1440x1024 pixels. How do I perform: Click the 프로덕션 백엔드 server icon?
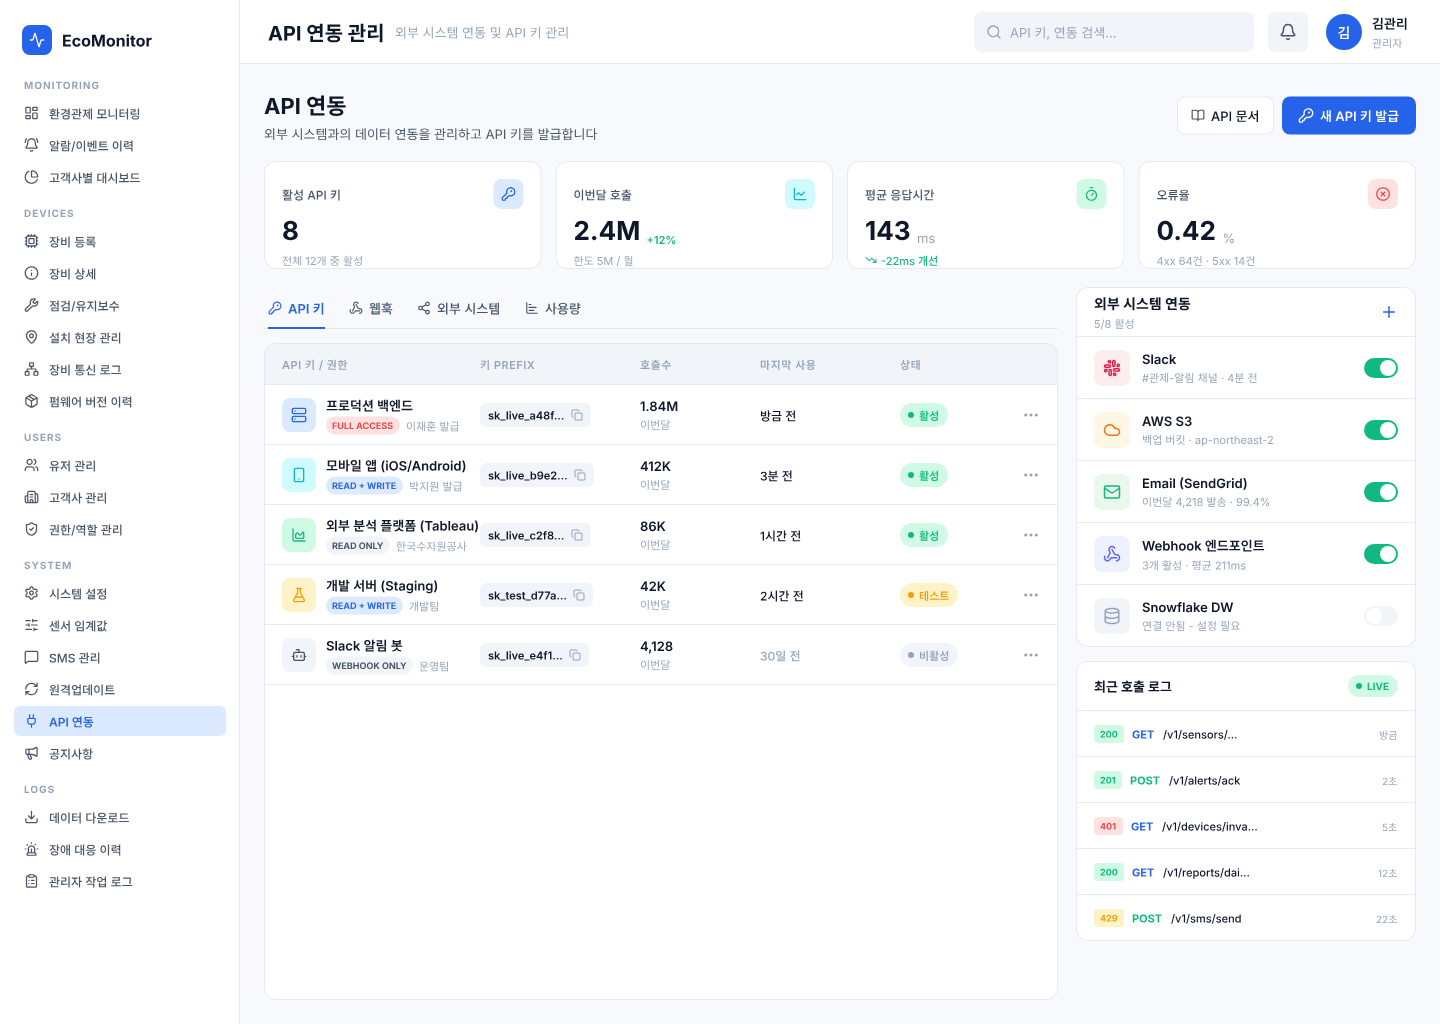(x=299, y=415)
